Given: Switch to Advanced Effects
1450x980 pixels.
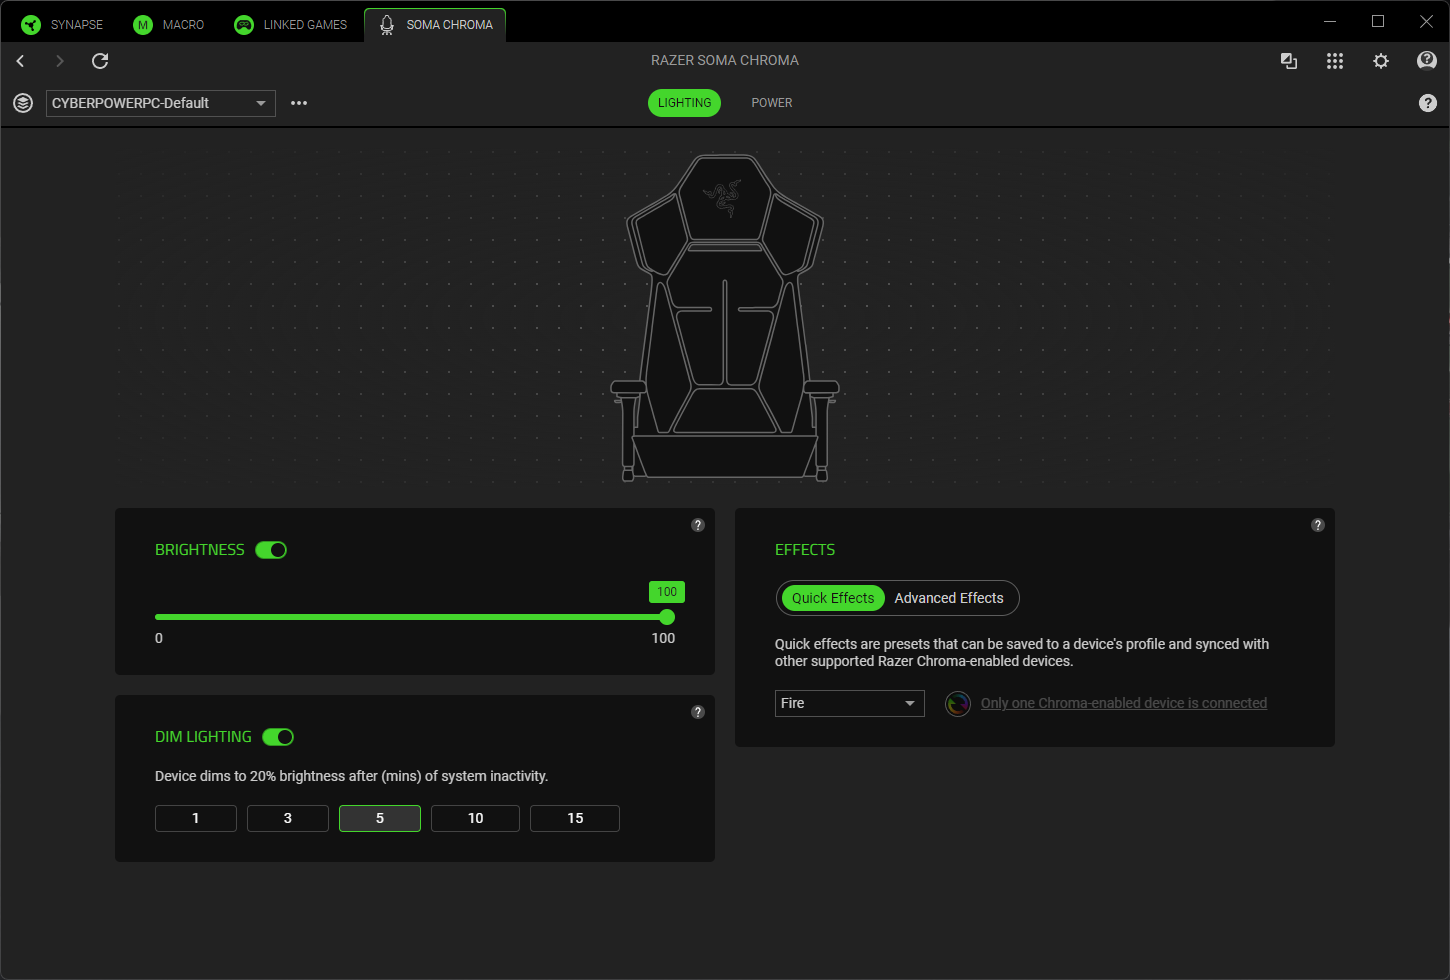Looking at the screenshot, I should point(949,598).
